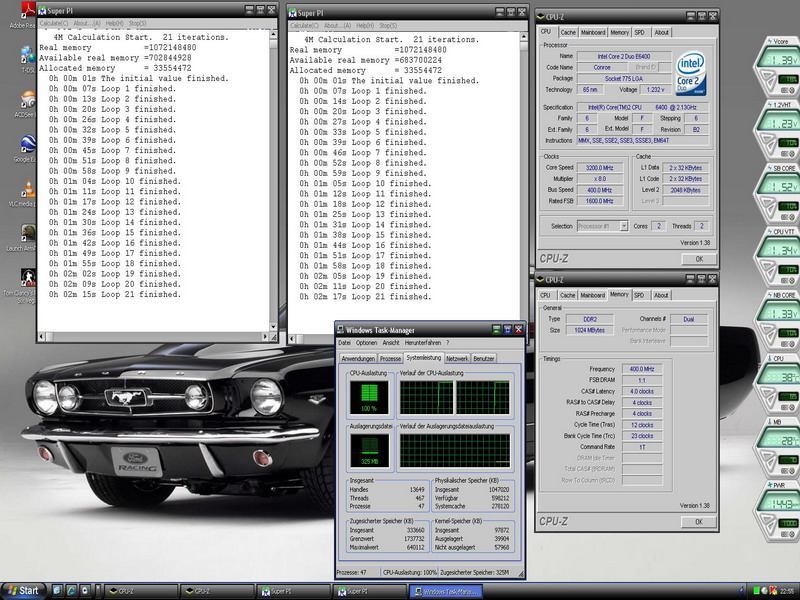This screenshot has width=800, height=600.
Task: Activate the first CPU-Z taskbar button
Action: pos(141,591)
